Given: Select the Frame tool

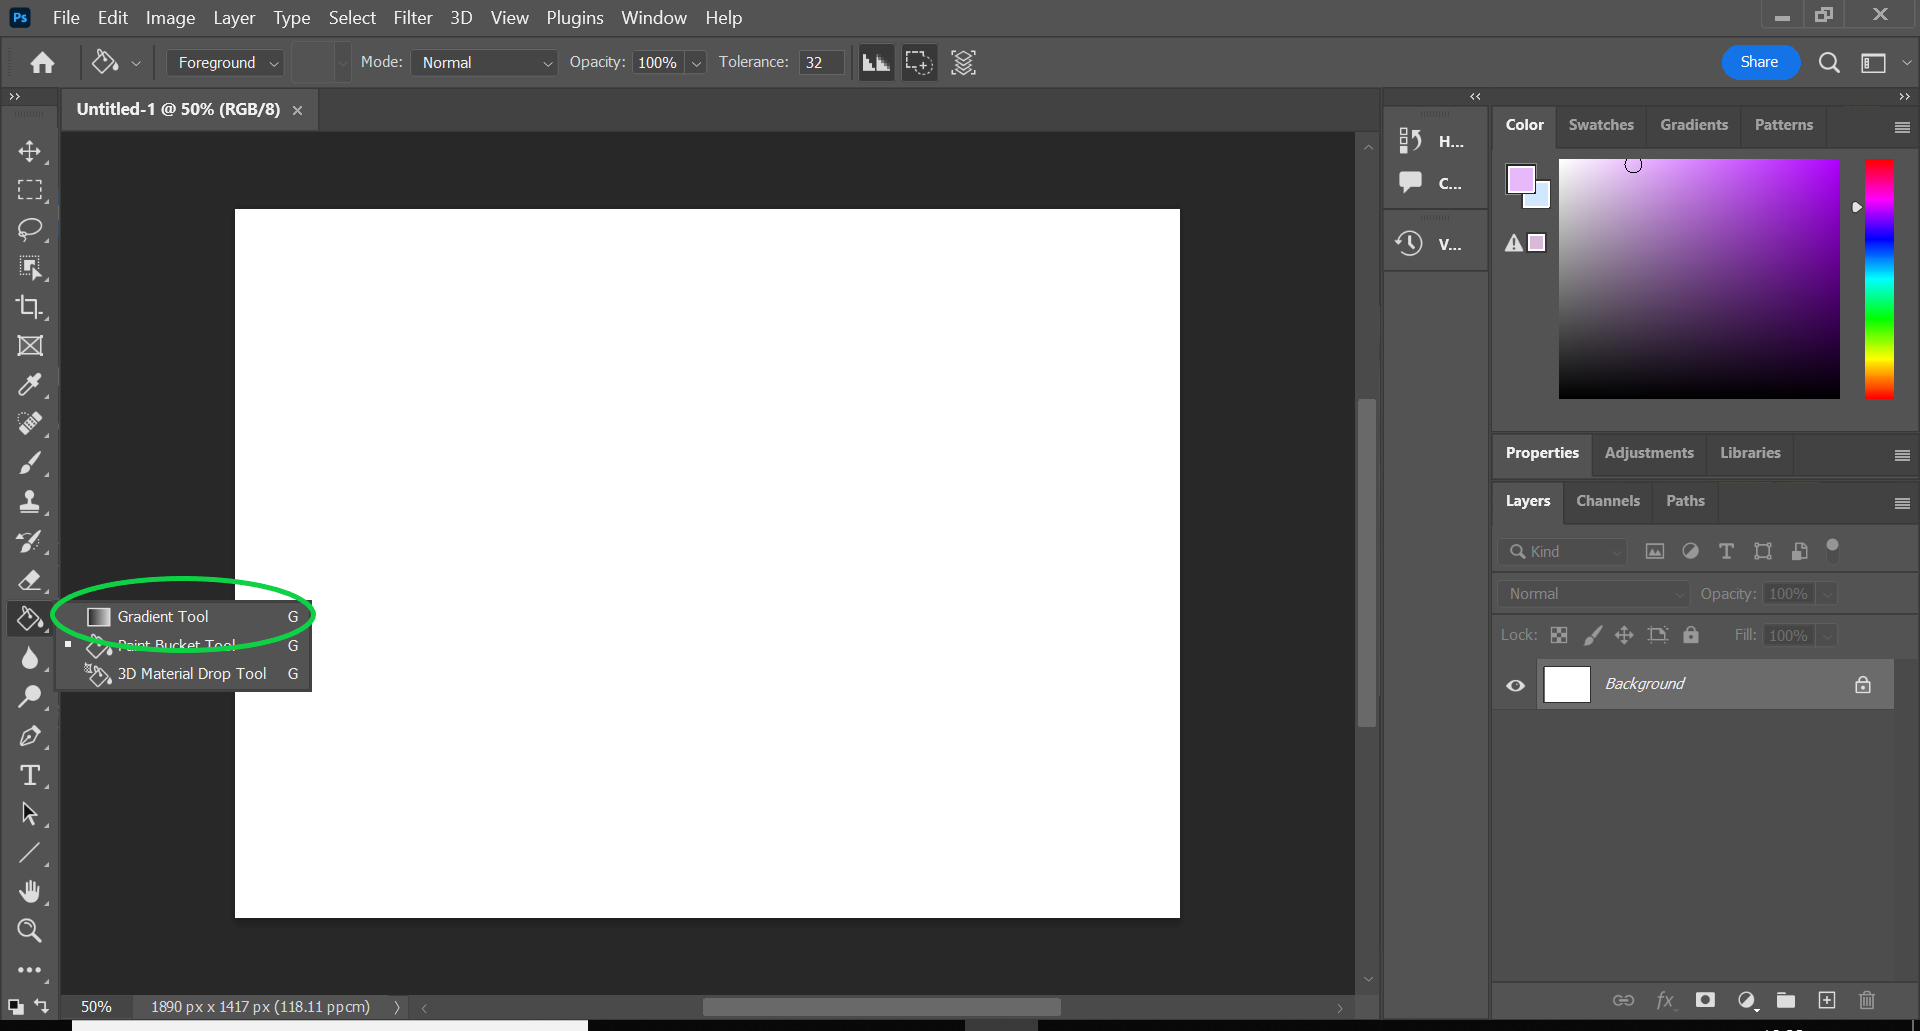Looking at the screenshot, I should click(30, 346).
